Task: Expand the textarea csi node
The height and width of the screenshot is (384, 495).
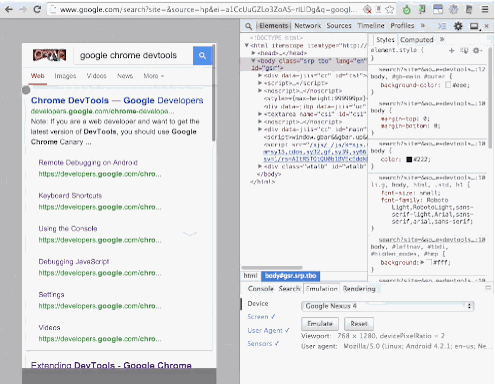Action: point(260,114)
